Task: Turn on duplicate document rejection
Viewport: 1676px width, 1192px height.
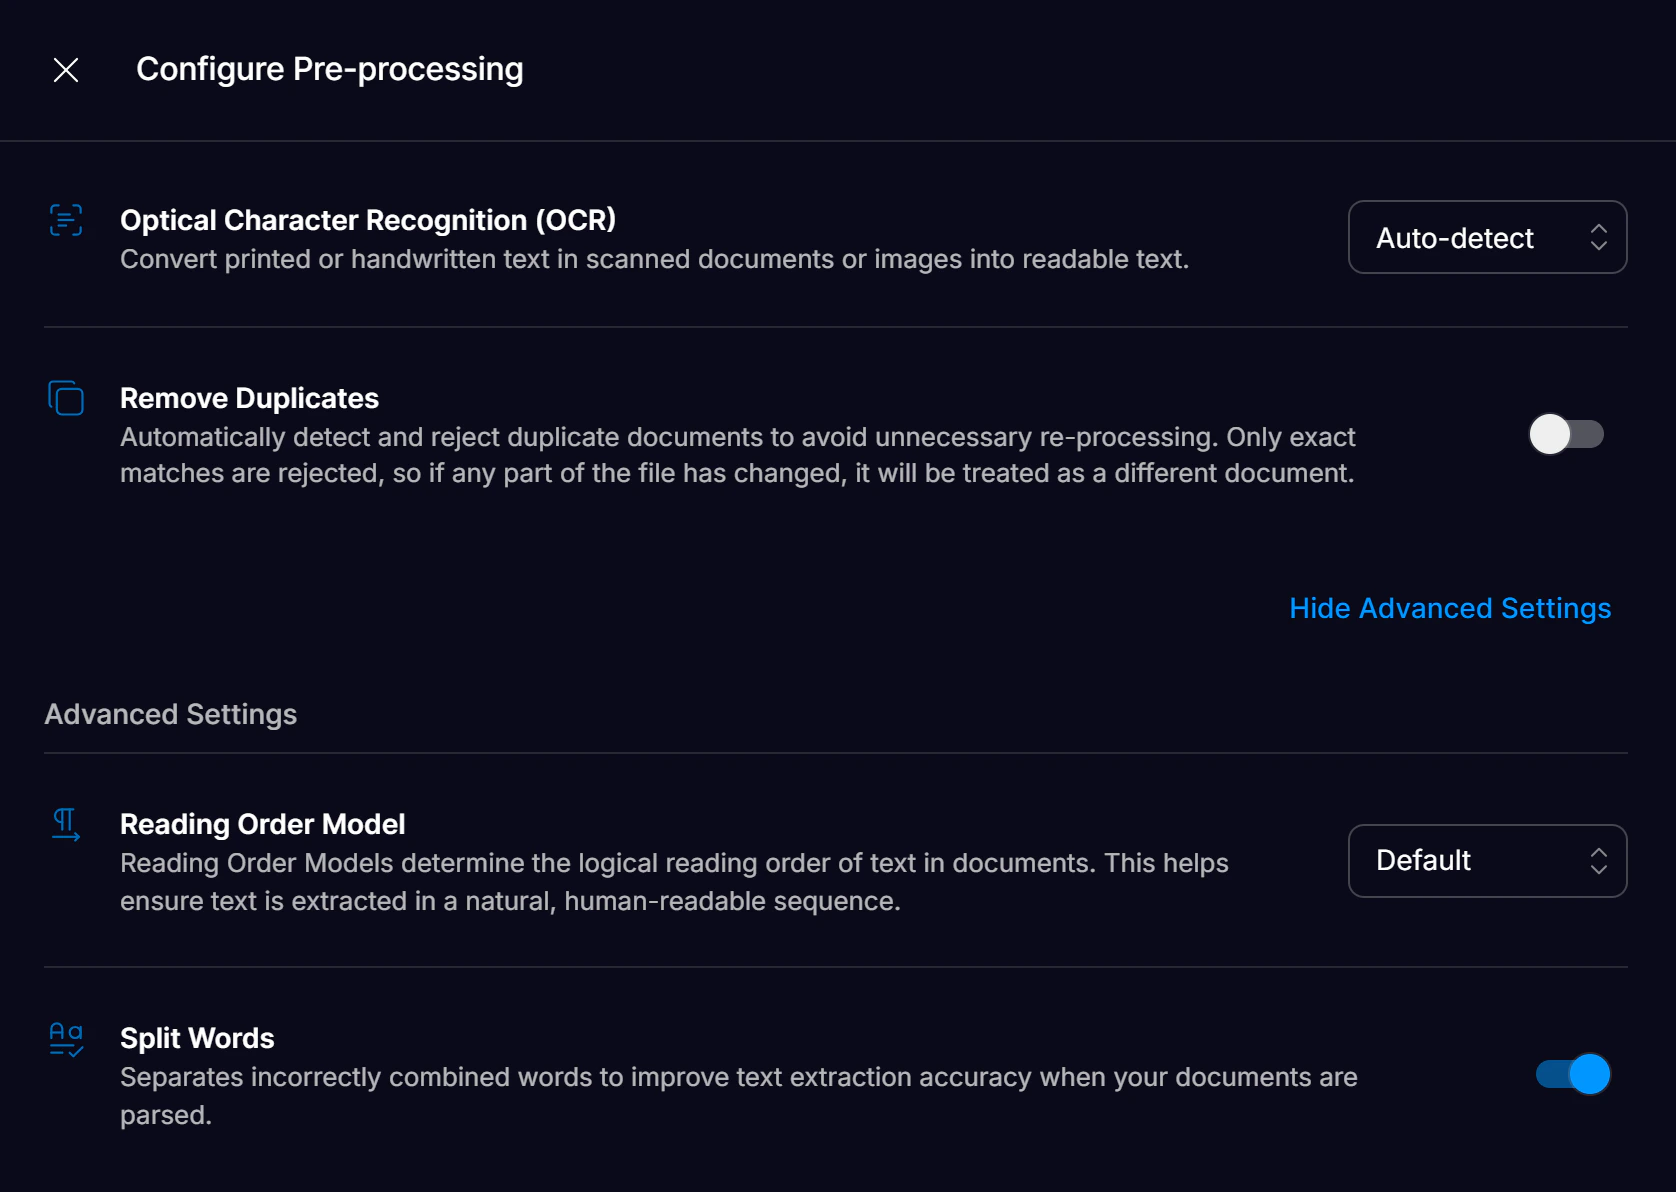Action: [1567, 434]
